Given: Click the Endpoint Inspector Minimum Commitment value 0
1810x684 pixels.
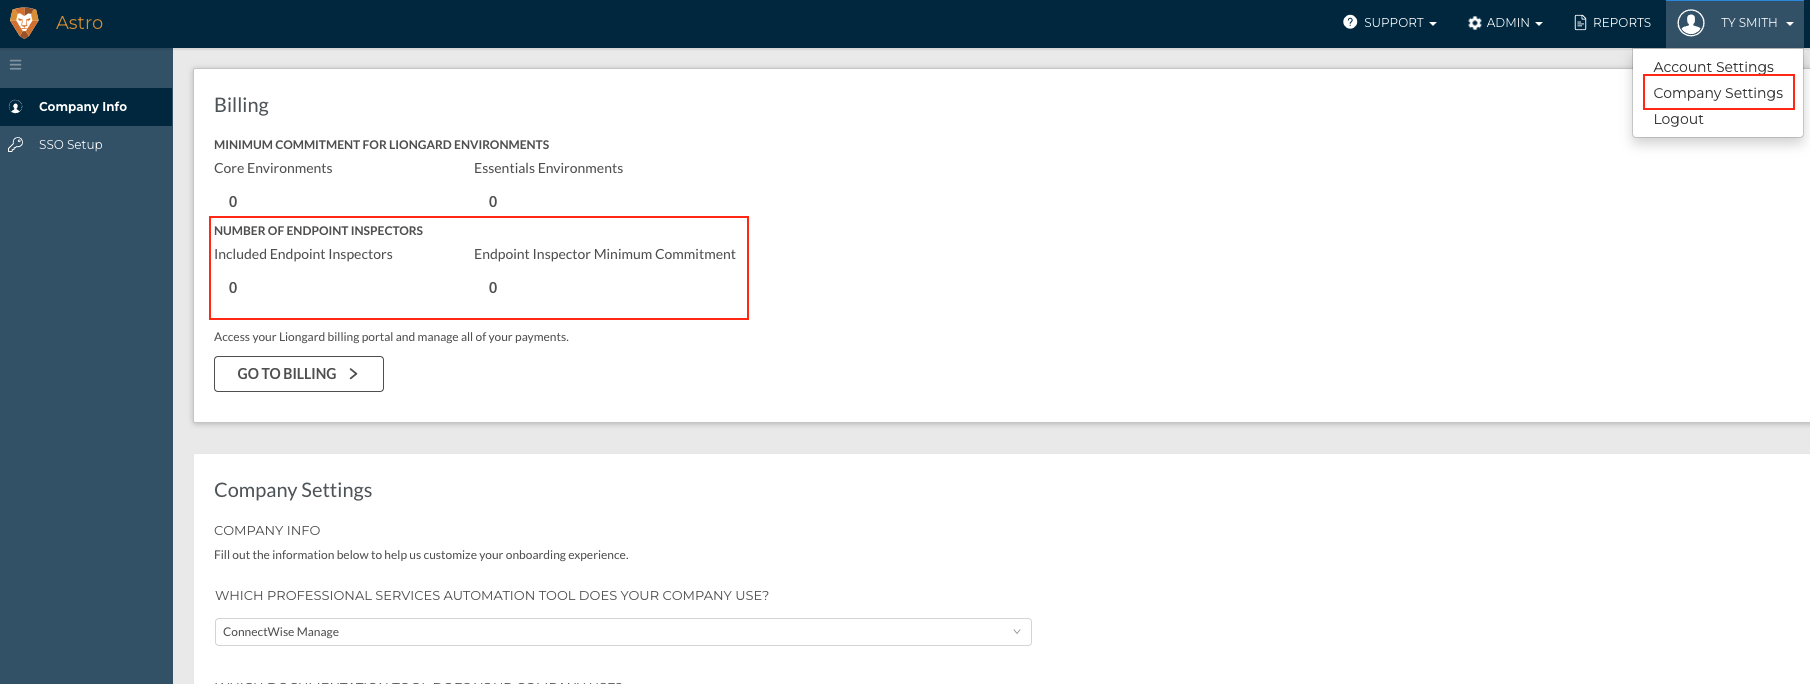Looking at the screenshot, I should 493,288.
